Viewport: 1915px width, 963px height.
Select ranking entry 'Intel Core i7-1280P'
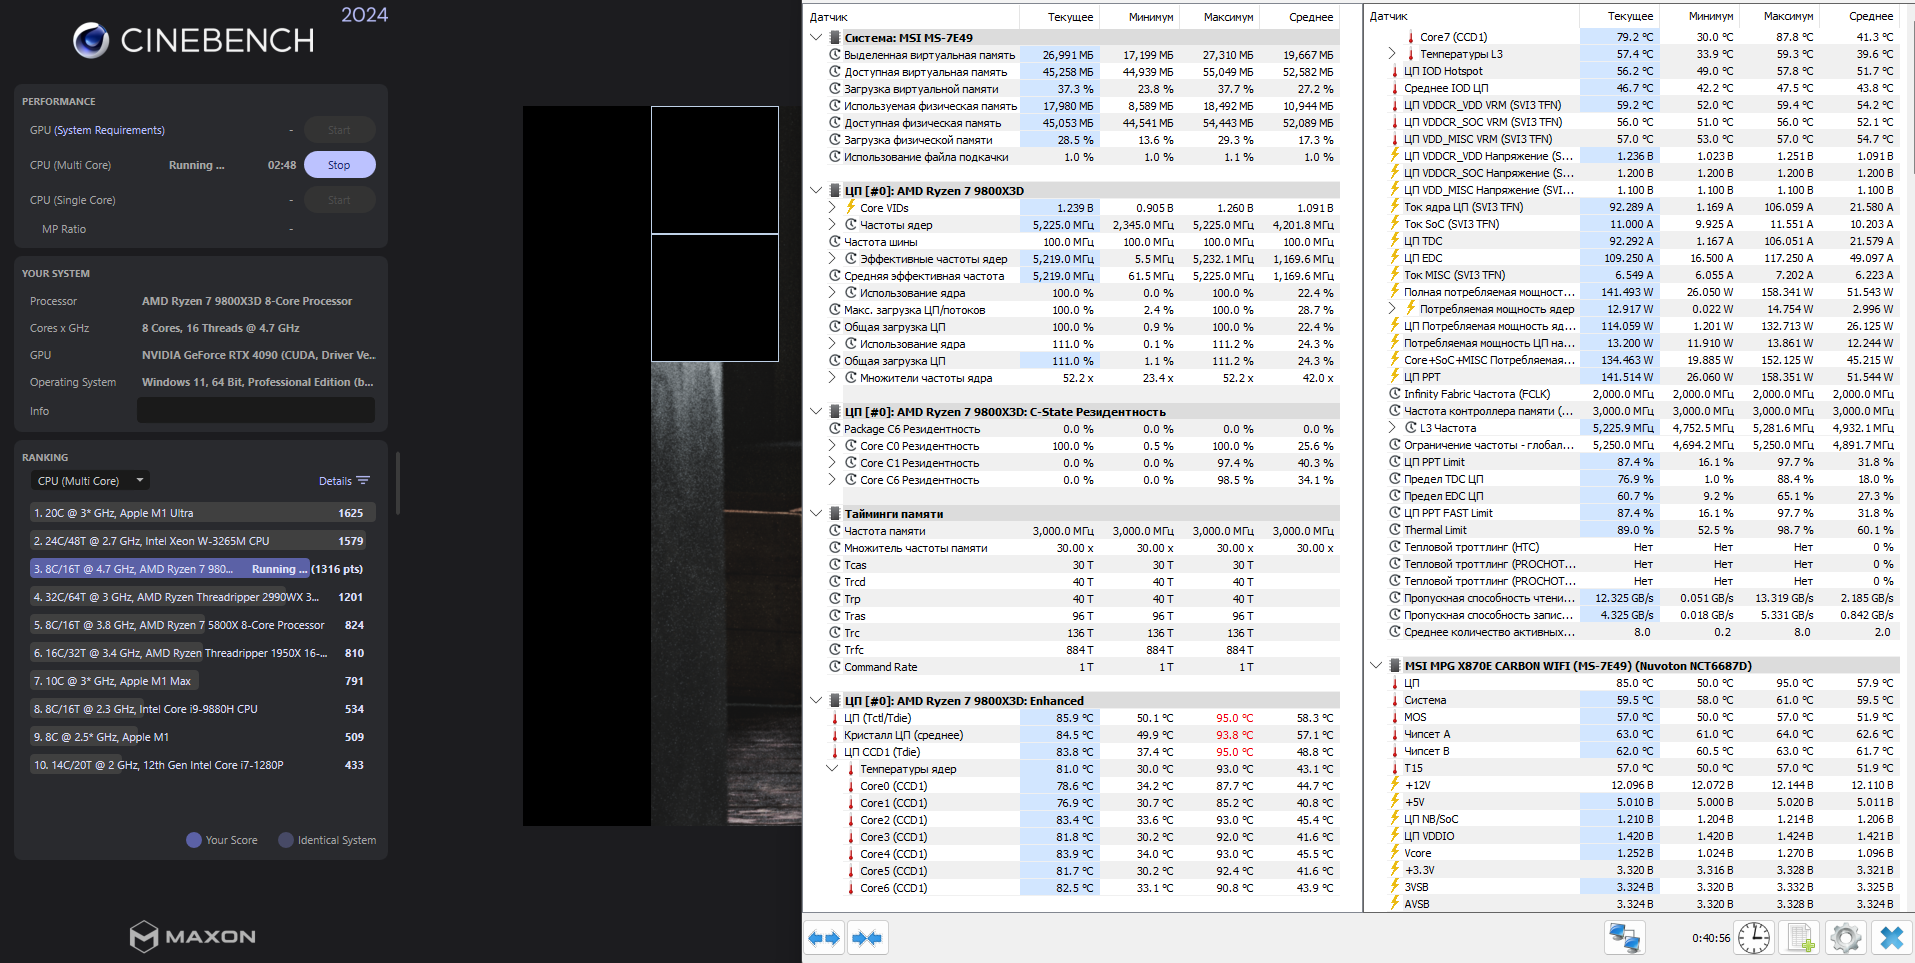pyautogui.click(x=203, y=765)
